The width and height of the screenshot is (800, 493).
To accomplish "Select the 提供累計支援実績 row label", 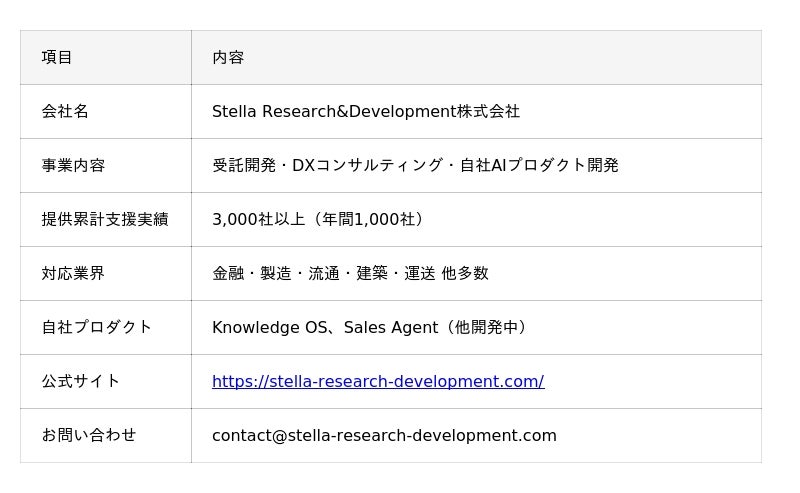I will (105, 219).
